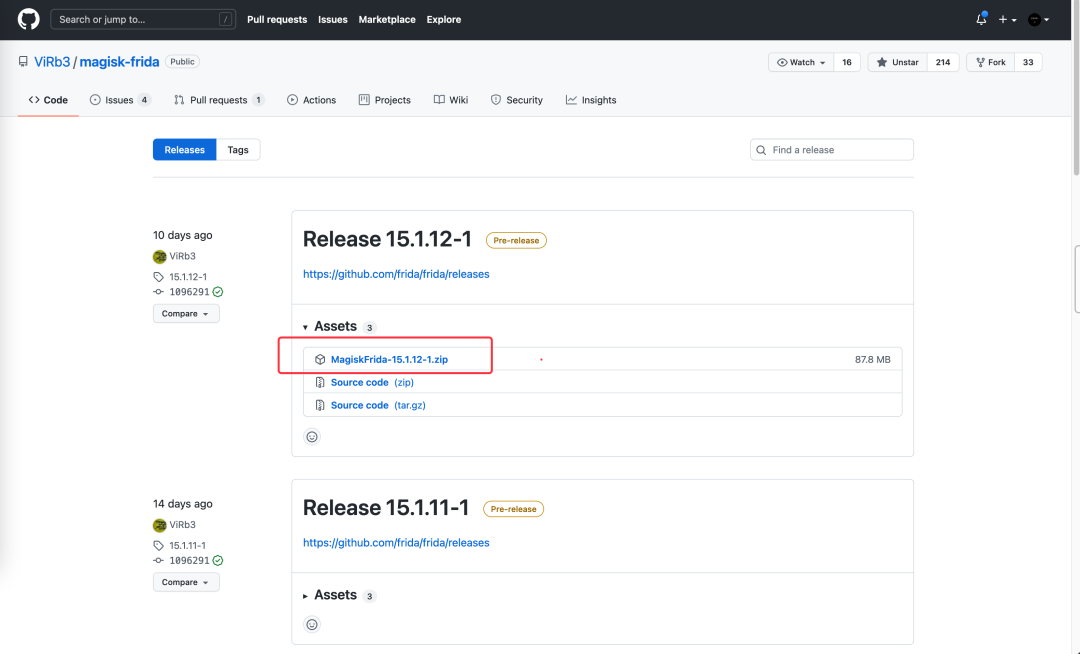Open the watchers count 16
The height and width of the screenshot is (654, 1080).
point(847,62)
